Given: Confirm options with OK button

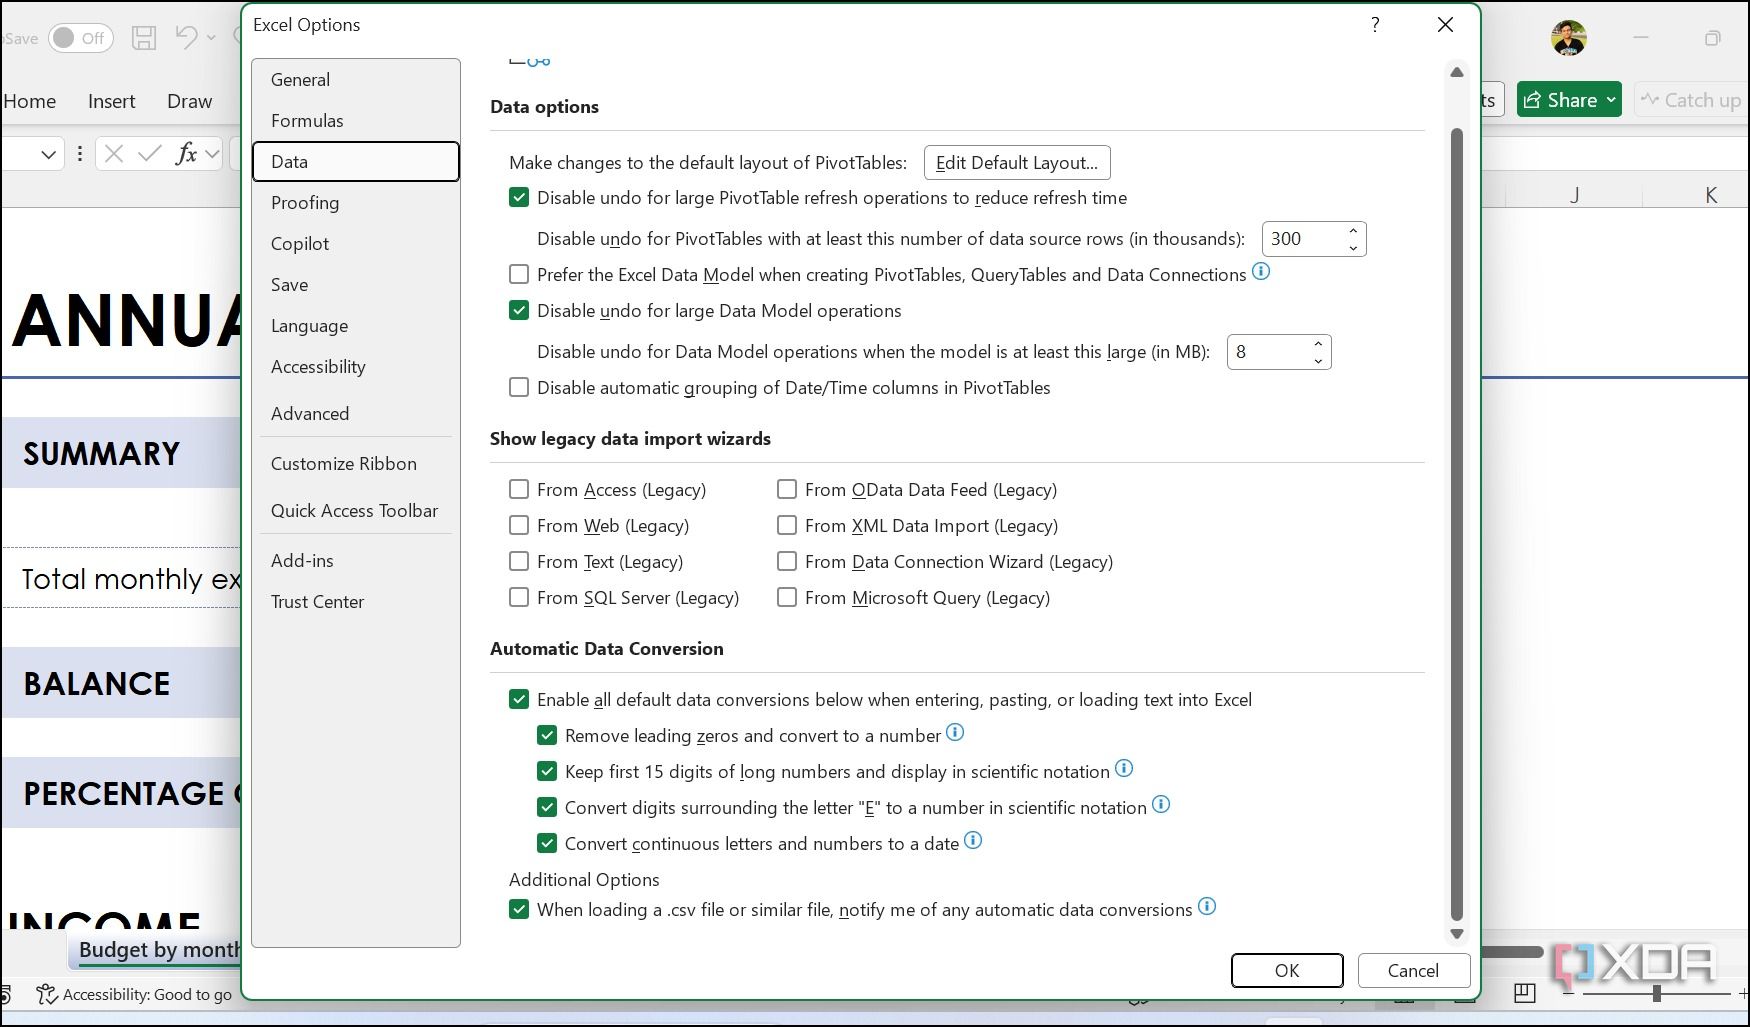Looking at the screenshot, I should coord(1287,970).
